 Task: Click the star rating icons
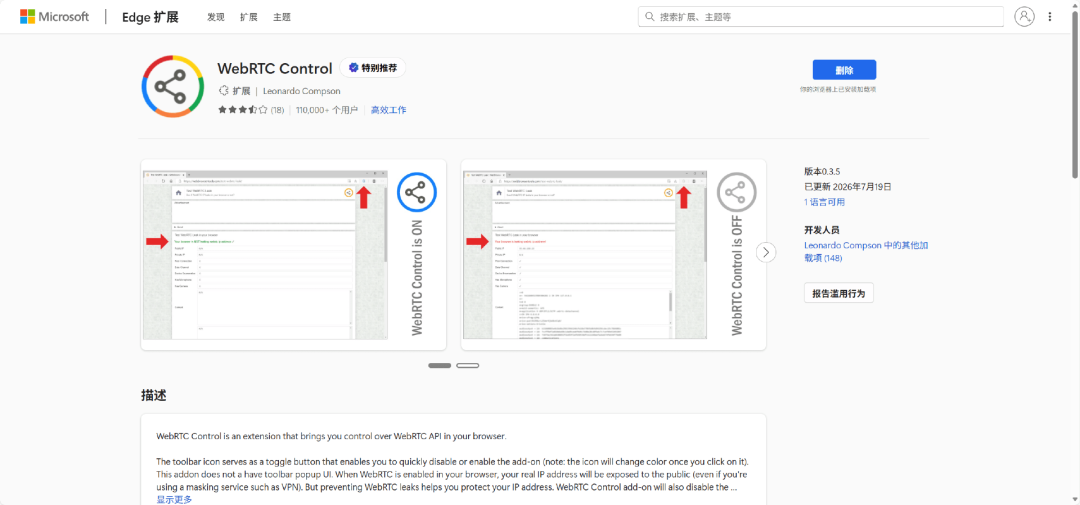(x=242, y=110)
